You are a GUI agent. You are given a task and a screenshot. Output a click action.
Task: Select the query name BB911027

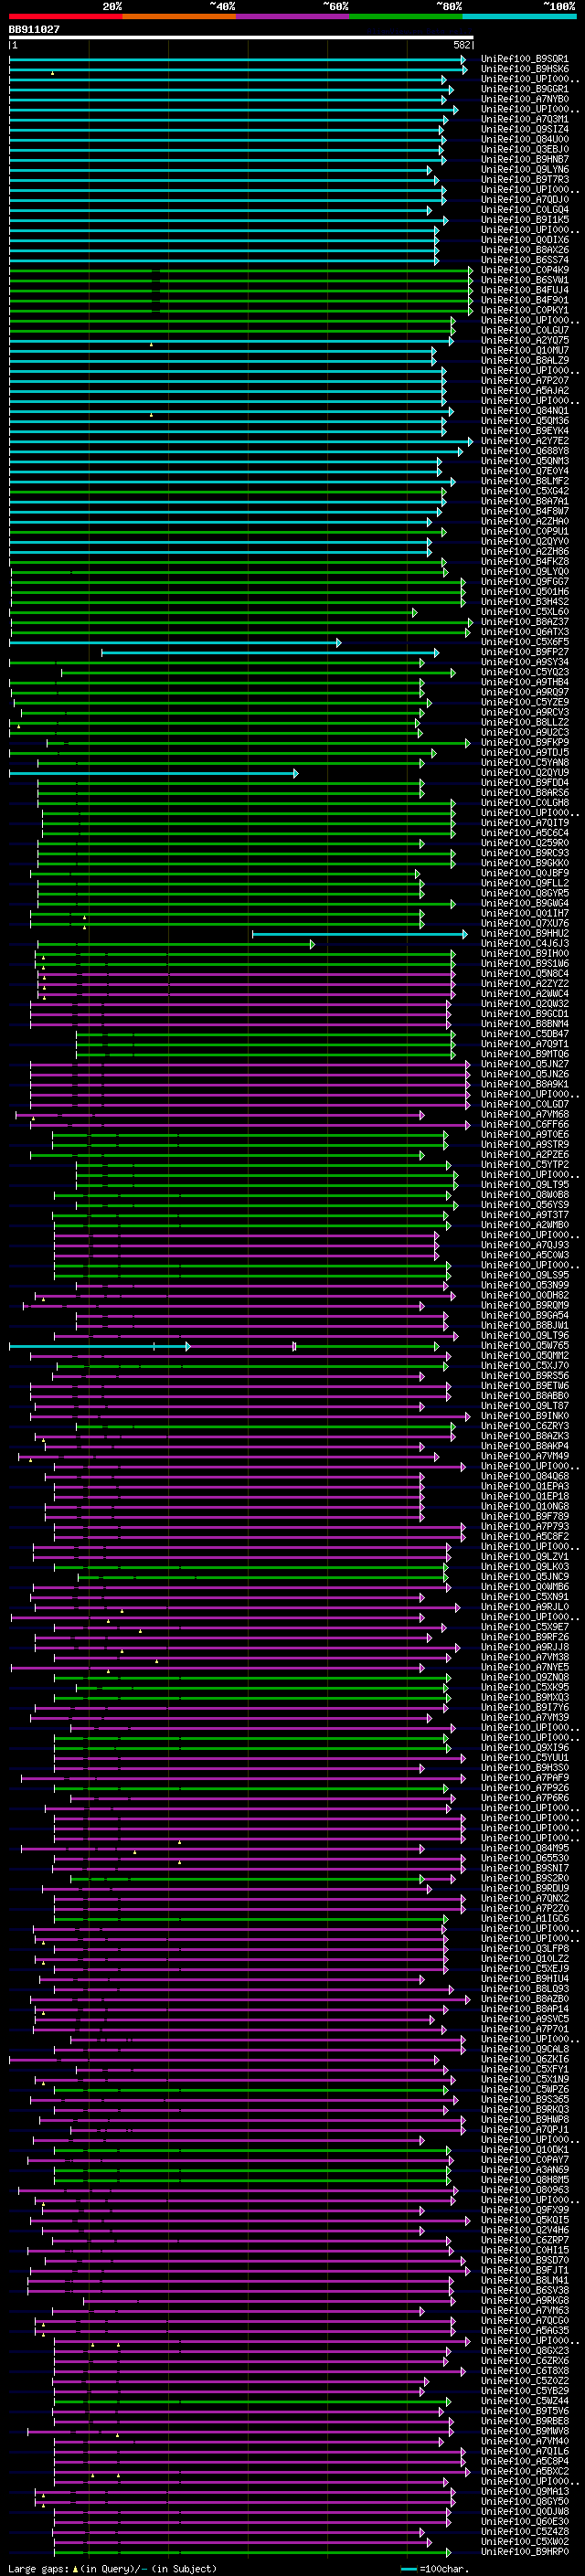point(34,29)
